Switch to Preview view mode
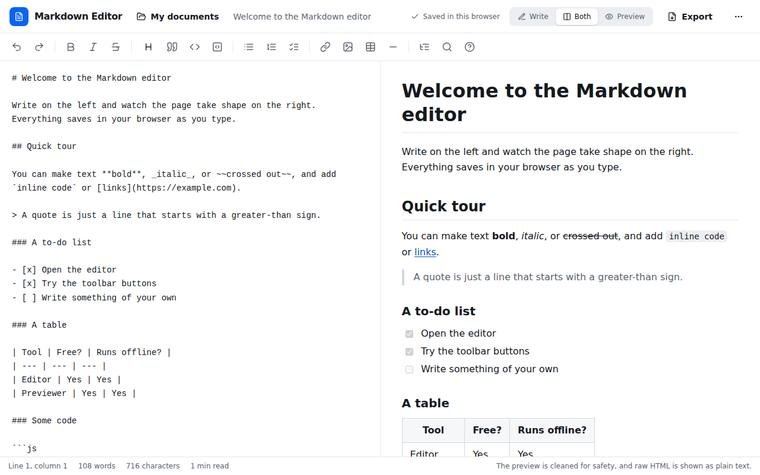 coord(625,16)
